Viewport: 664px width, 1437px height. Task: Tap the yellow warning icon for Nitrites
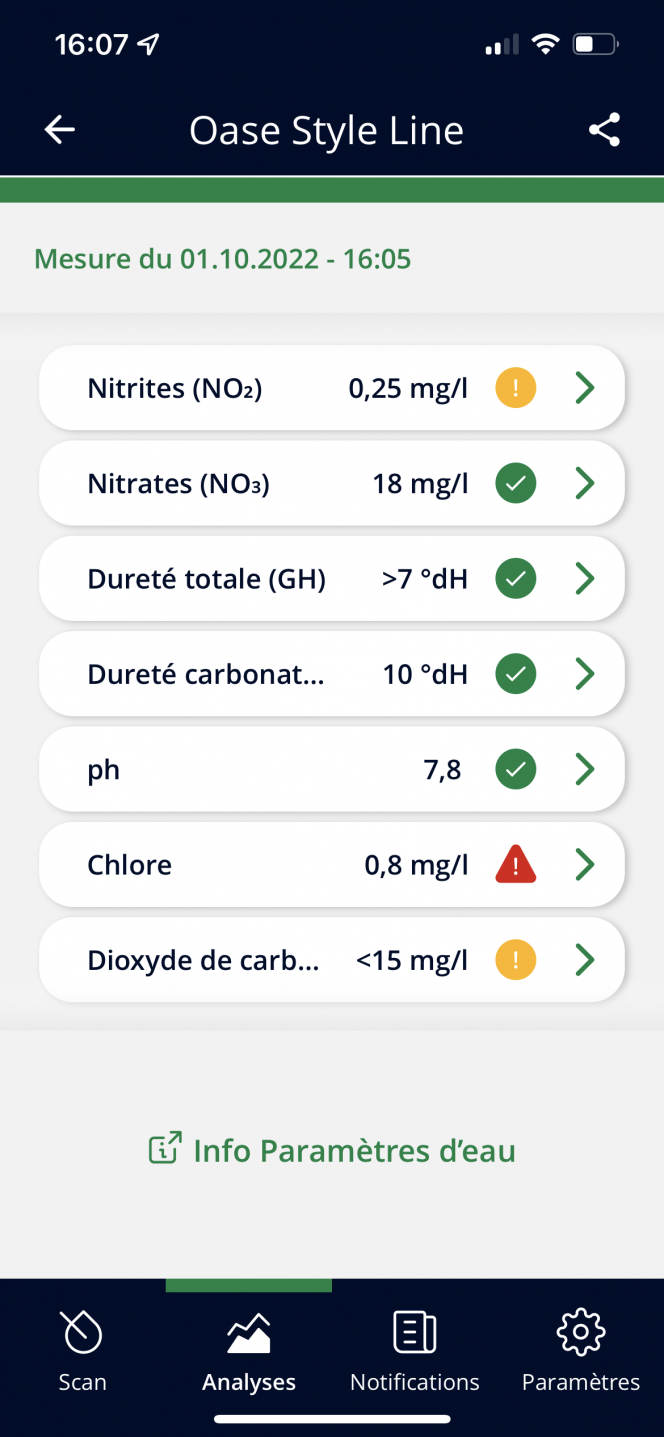515,388
